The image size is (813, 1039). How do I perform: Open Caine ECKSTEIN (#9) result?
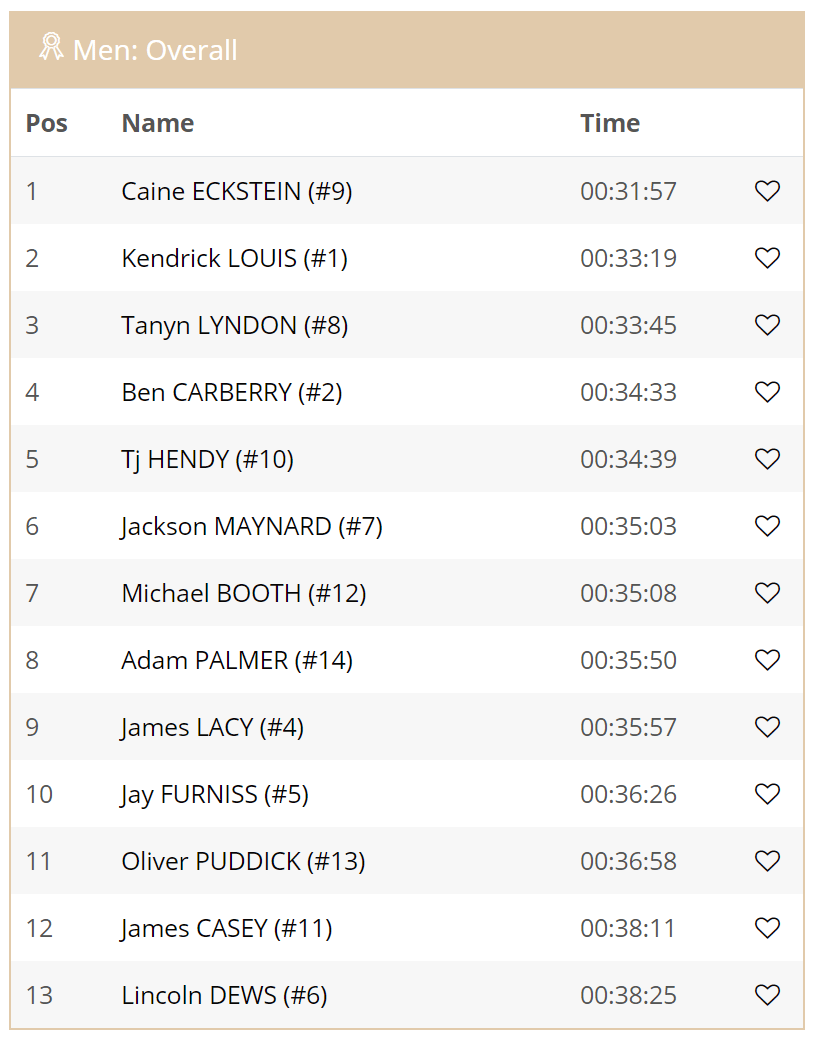click(237, 191)
